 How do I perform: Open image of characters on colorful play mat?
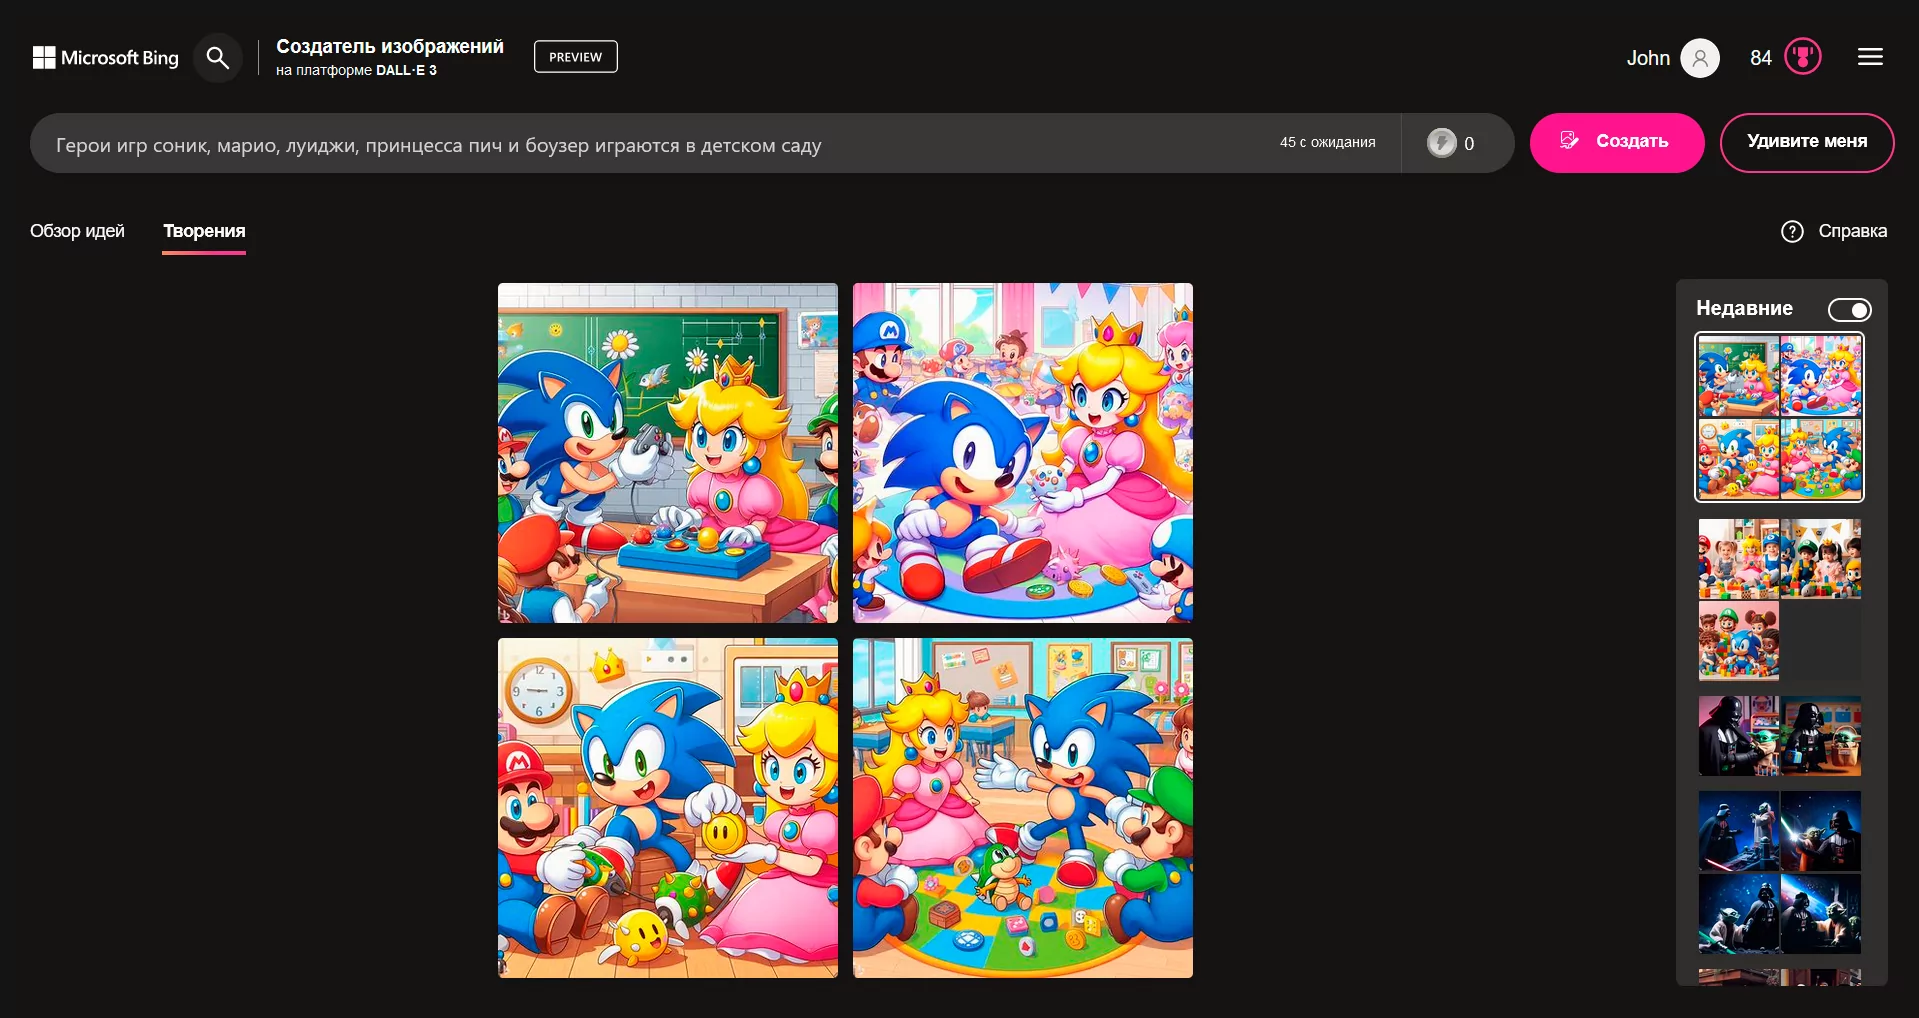(x=1023, y=808)
